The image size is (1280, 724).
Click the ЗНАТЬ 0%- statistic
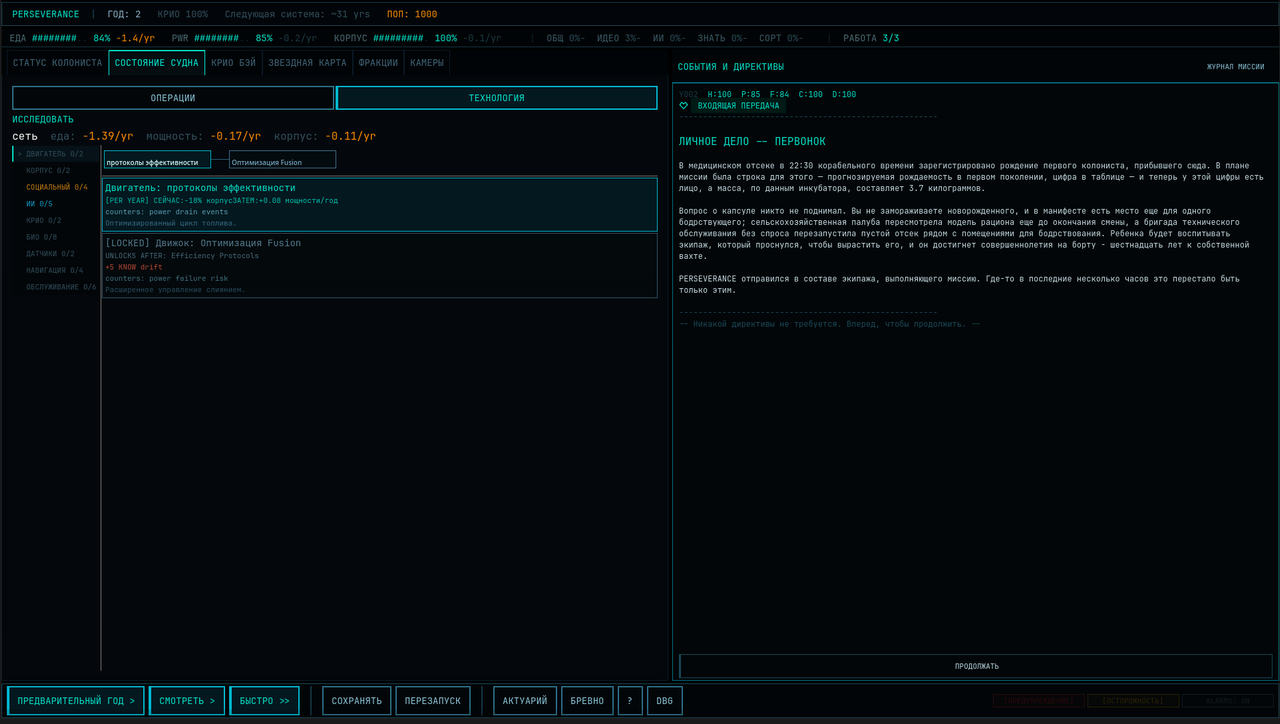(722, 38)
